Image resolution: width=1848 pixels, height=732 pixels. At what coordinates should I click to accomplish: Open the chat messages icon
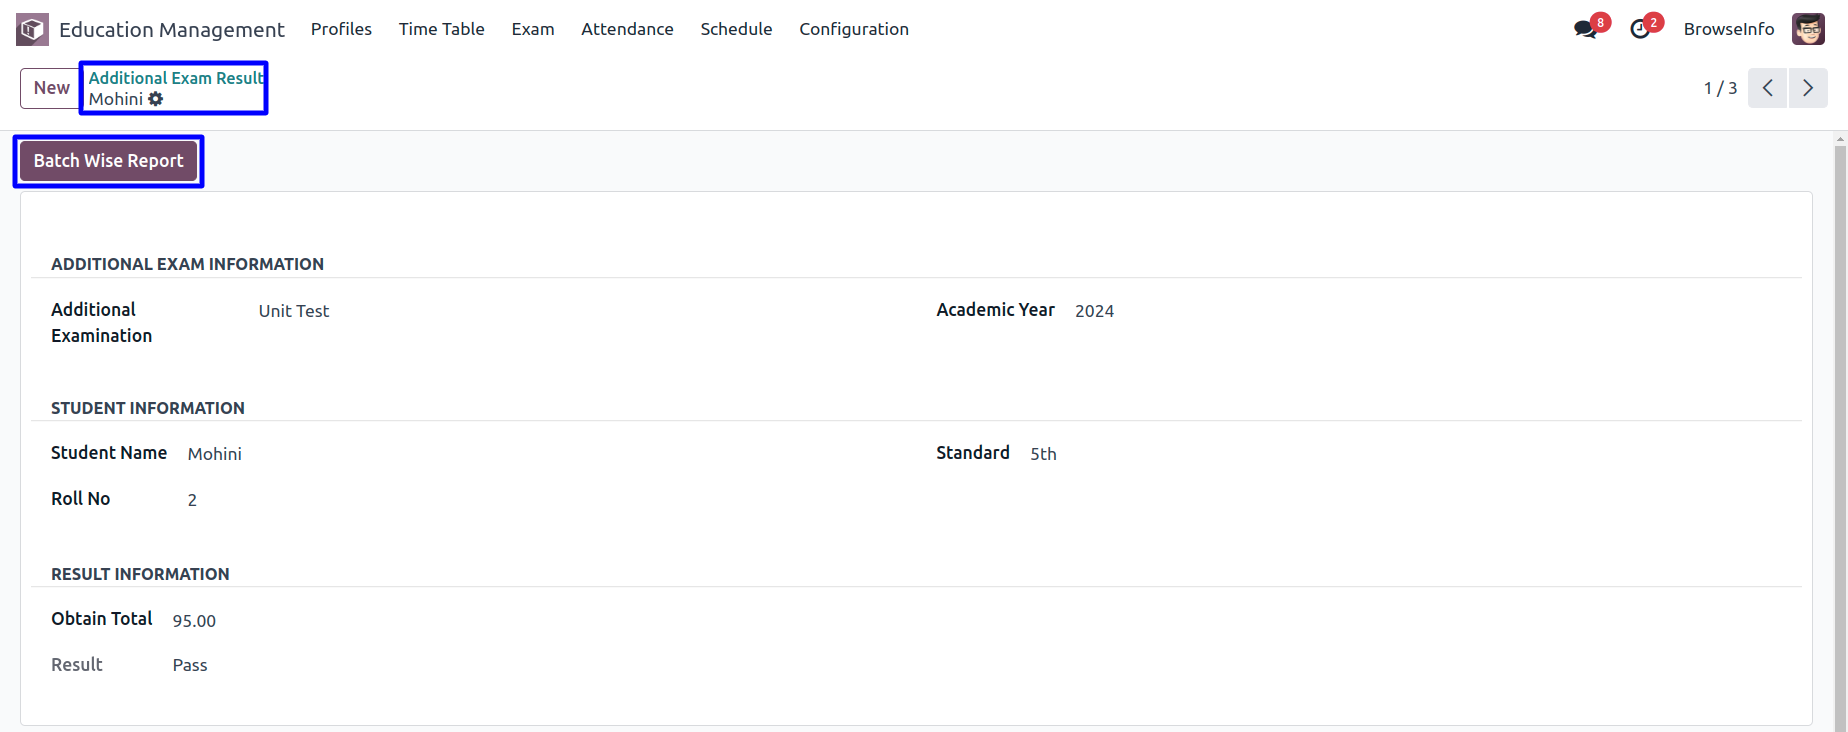pos(1586,29)
